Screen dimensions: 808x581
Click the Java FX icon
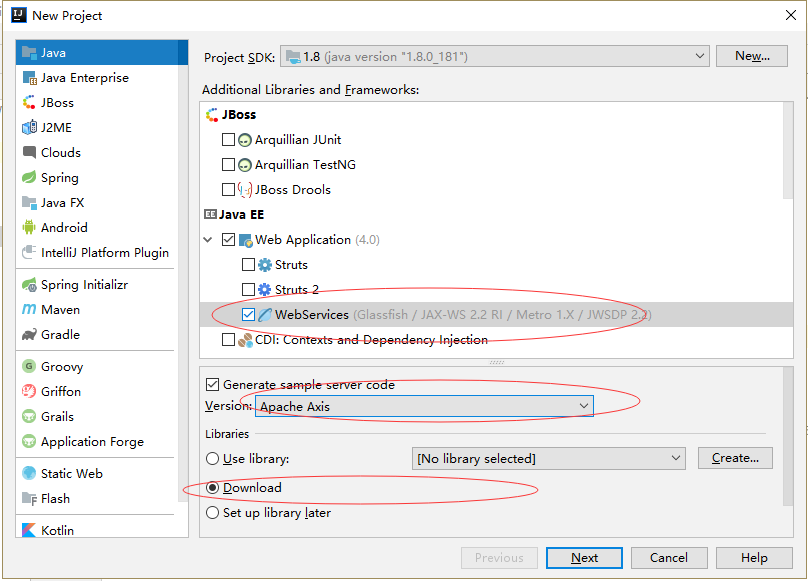click(x=29, y=203)
